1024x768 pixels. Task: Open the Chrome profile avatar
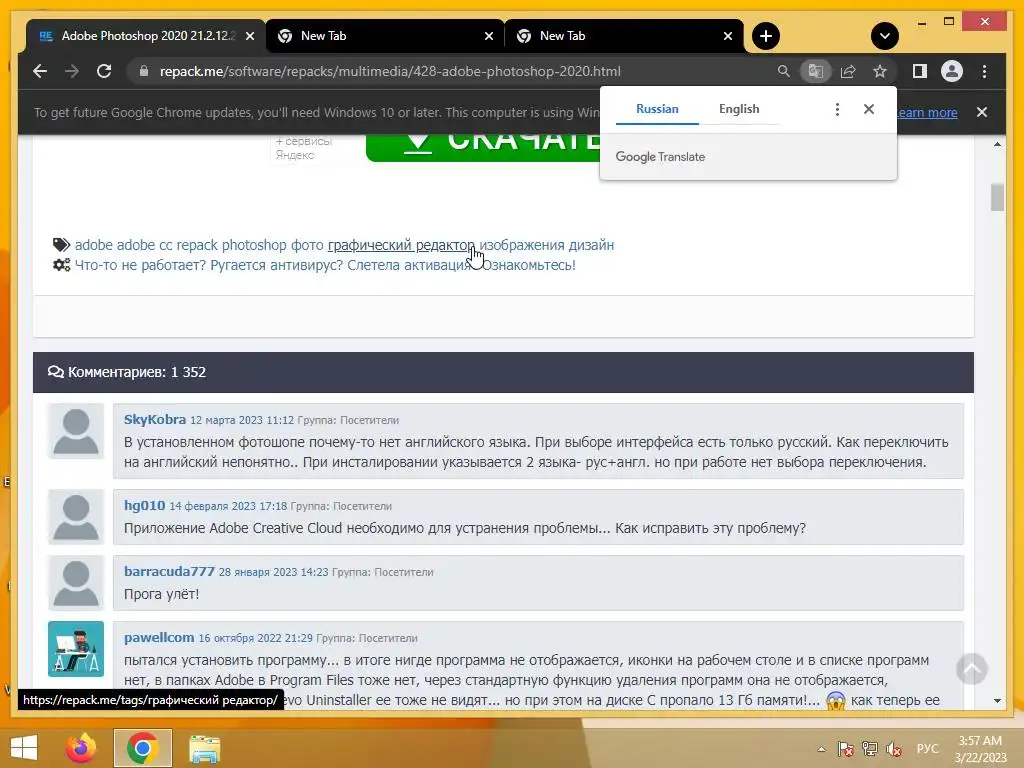(x=952, y=71)
